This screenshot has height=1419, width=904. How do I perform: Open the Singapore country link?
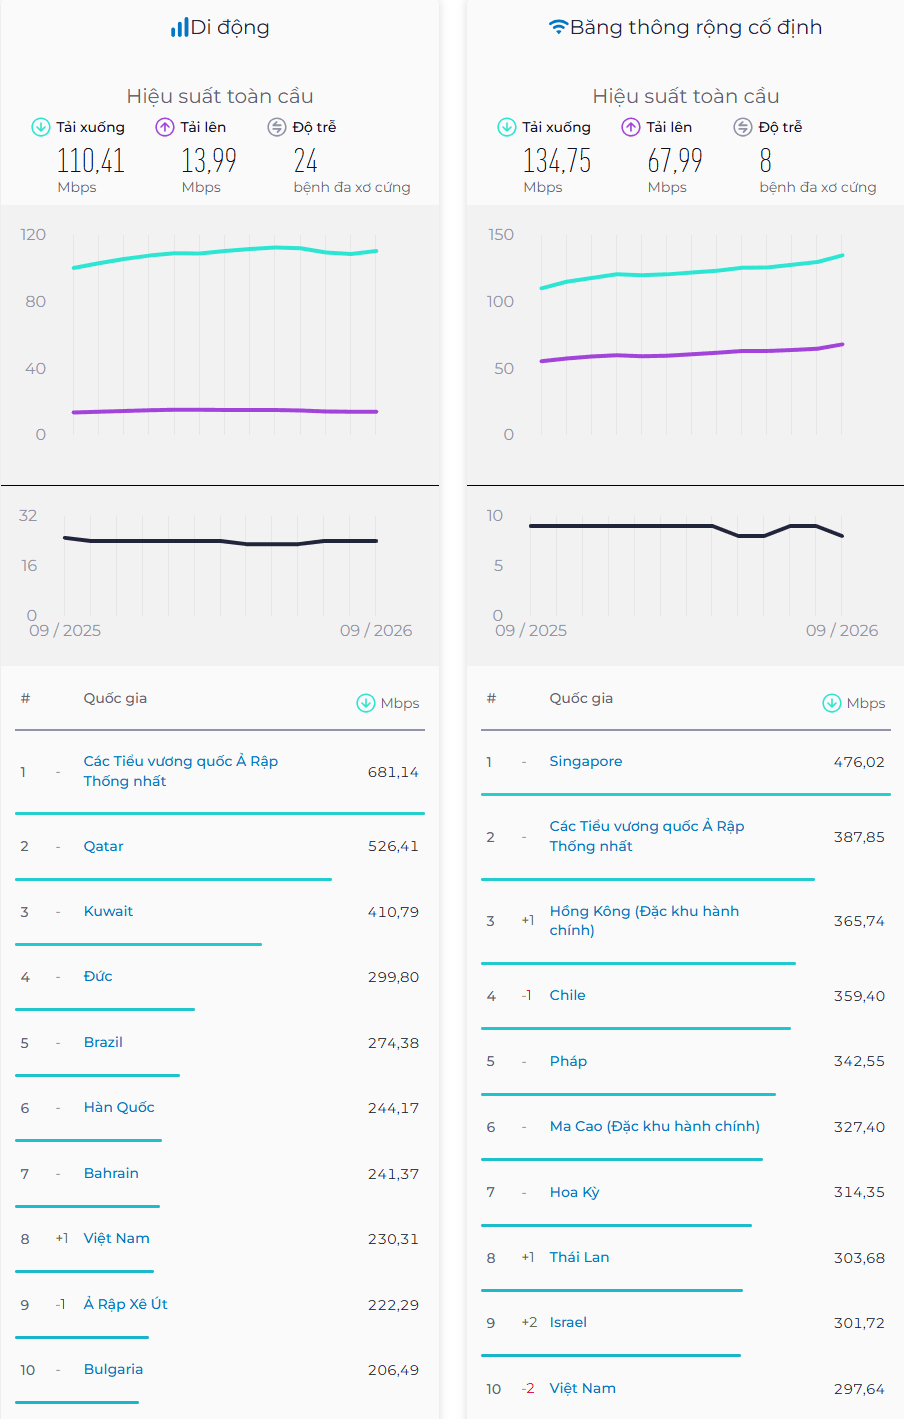coord(586,761)
